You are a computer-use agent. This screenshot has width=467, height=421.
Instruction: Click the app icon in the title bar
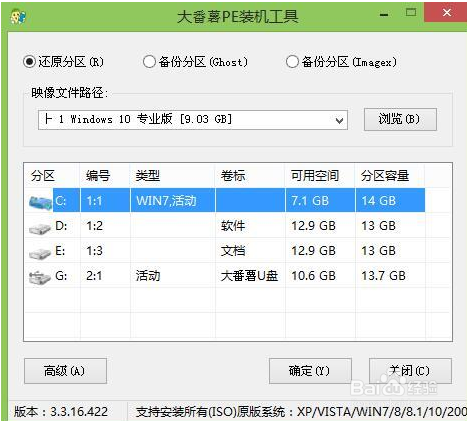18,17
